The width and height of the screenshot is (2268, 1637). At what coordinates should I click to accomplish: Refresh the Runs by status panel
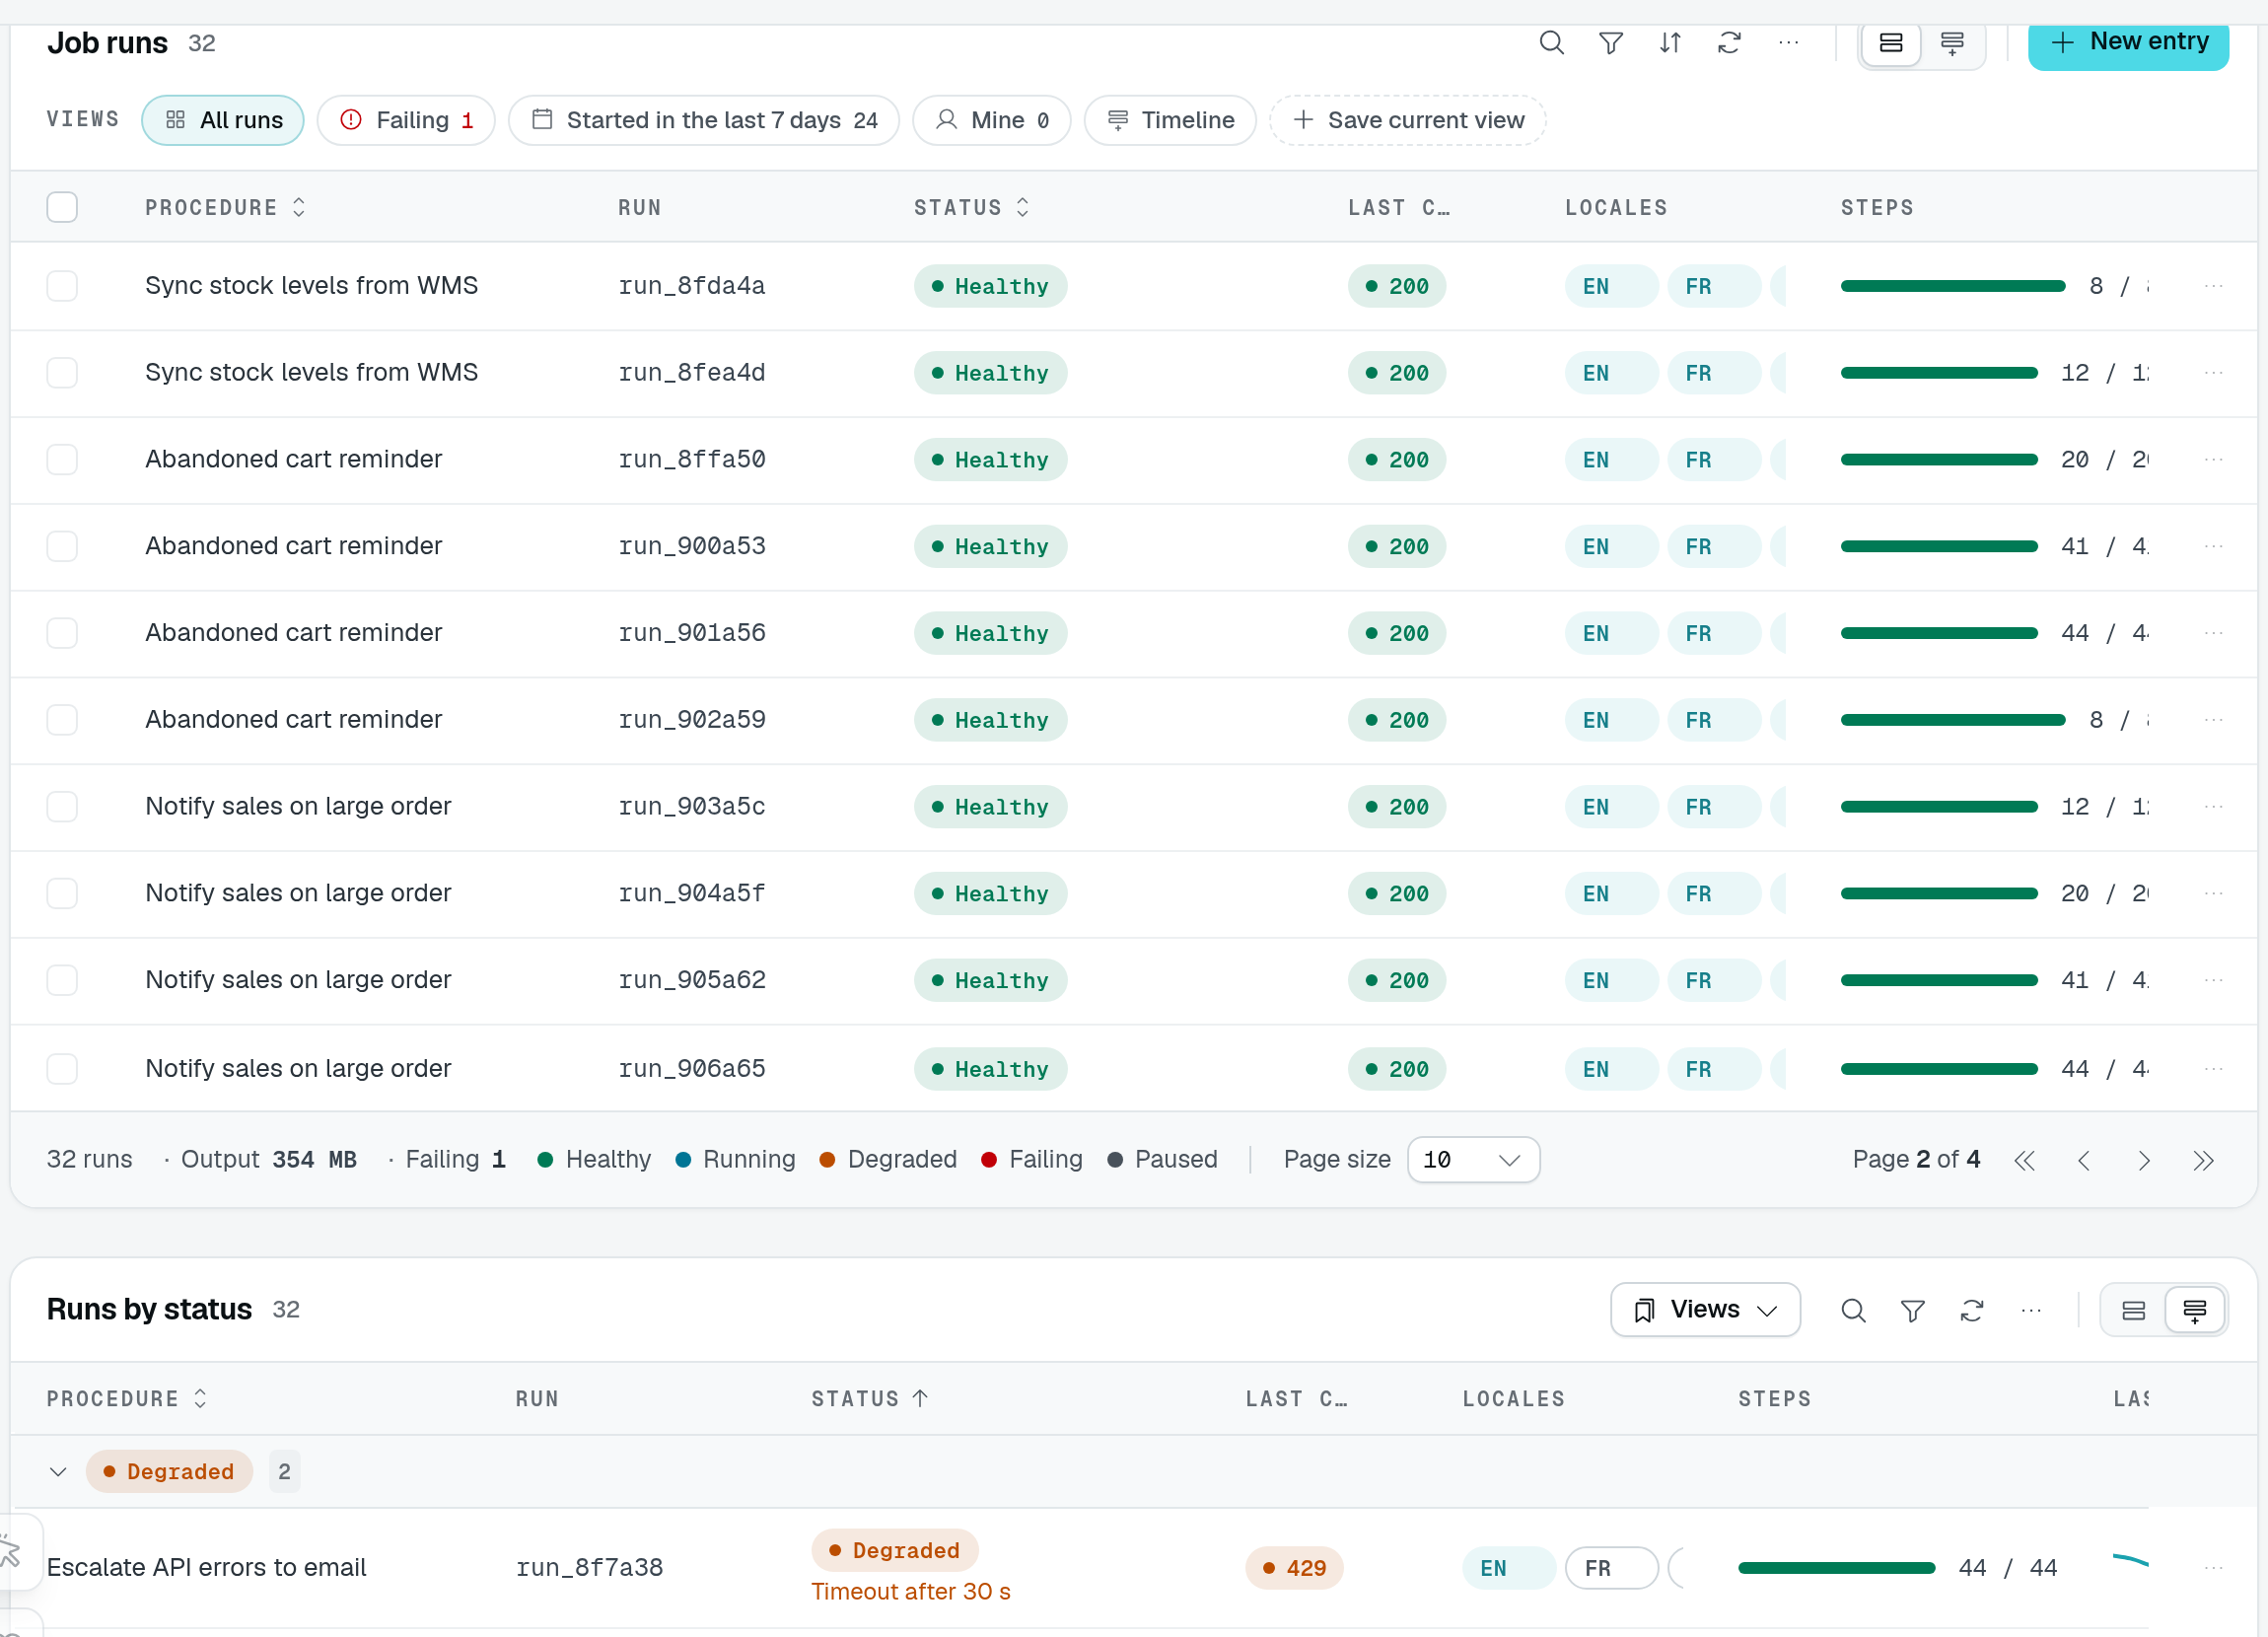point(1971,1310)
